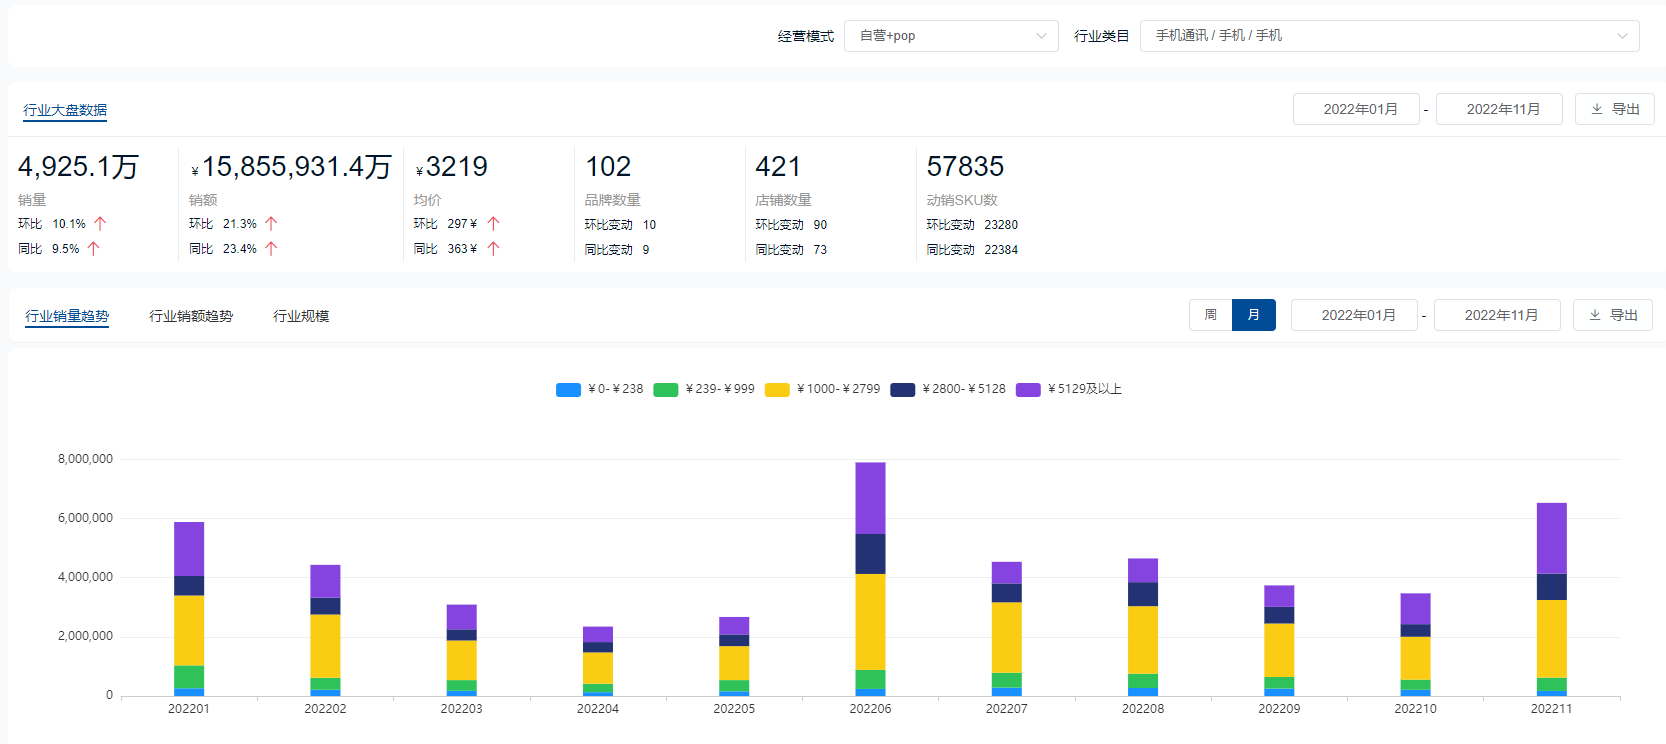The width and height of the screenshot is (1666, 744).
Task: Open the 2022年01月 start date picker in 行业大盘数据
Action: pyautogui.click(x=1355, y=109)
